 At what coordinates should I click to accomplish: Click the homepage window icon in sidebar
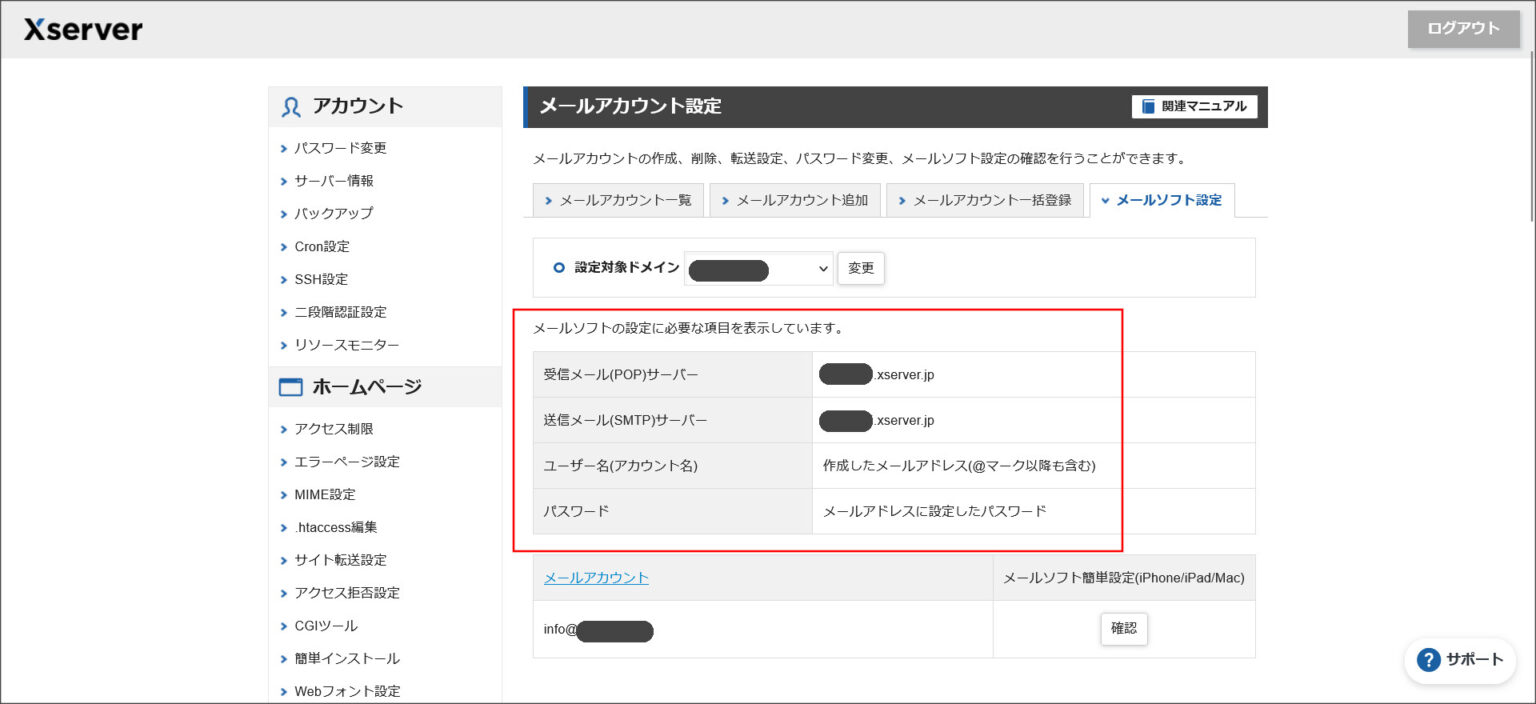coord(291,388)
